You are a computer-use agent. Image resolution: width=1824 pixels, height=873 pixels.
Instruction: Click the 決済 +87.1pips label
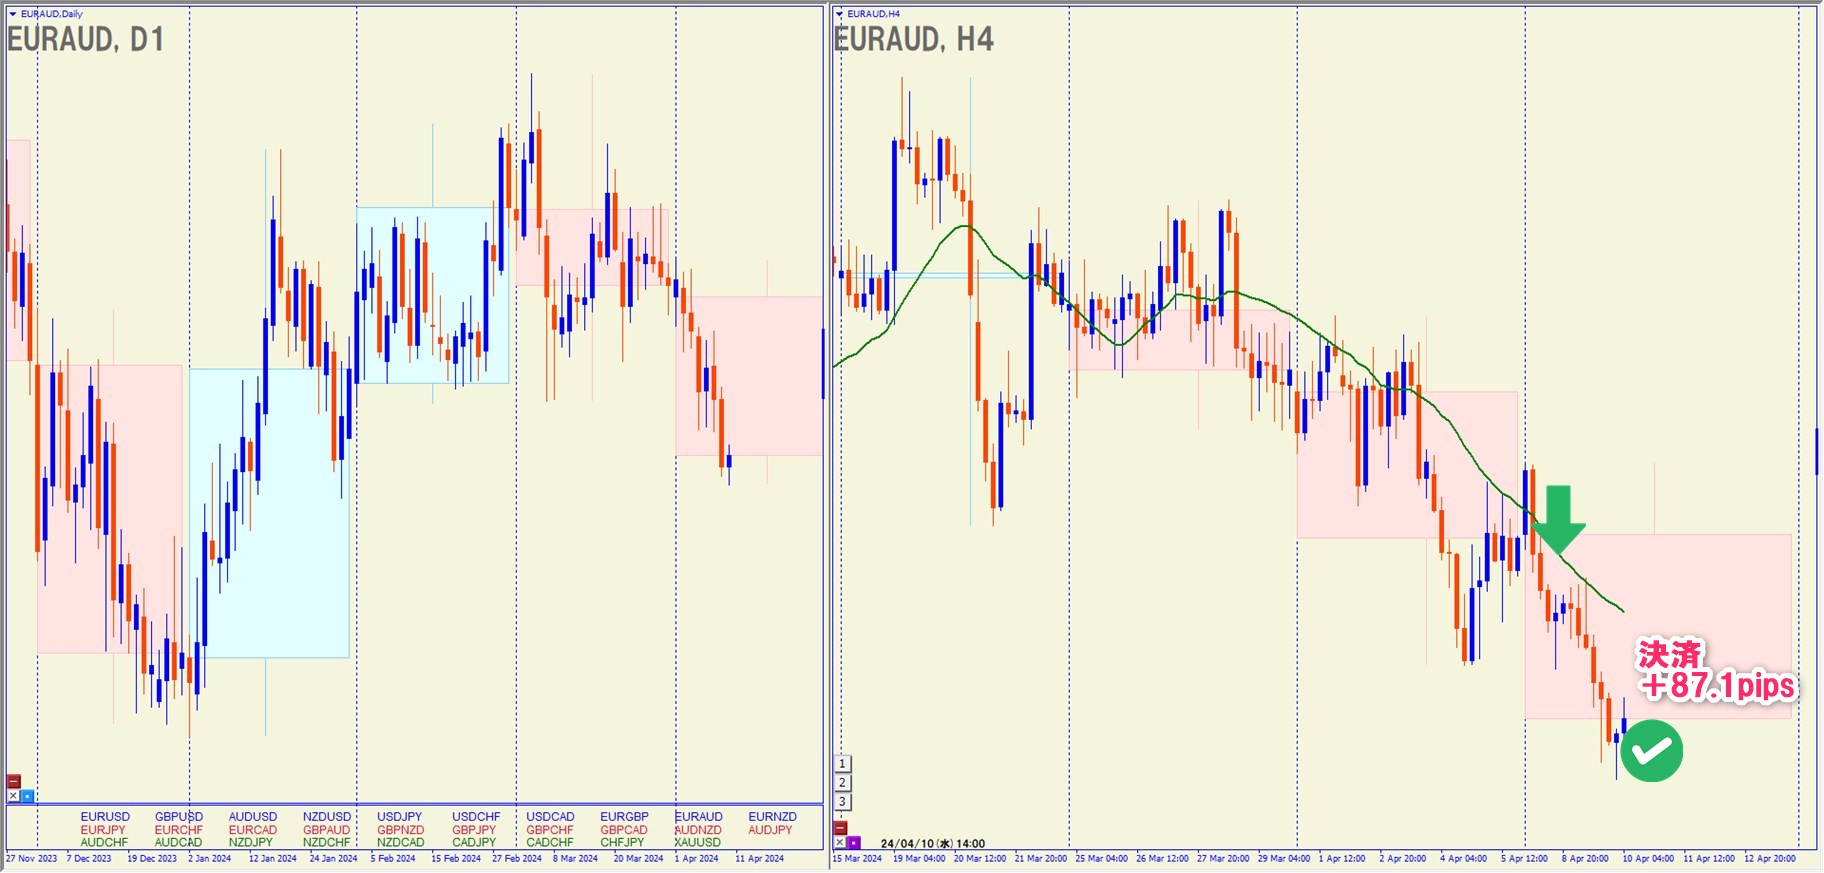pos(1715,671)
